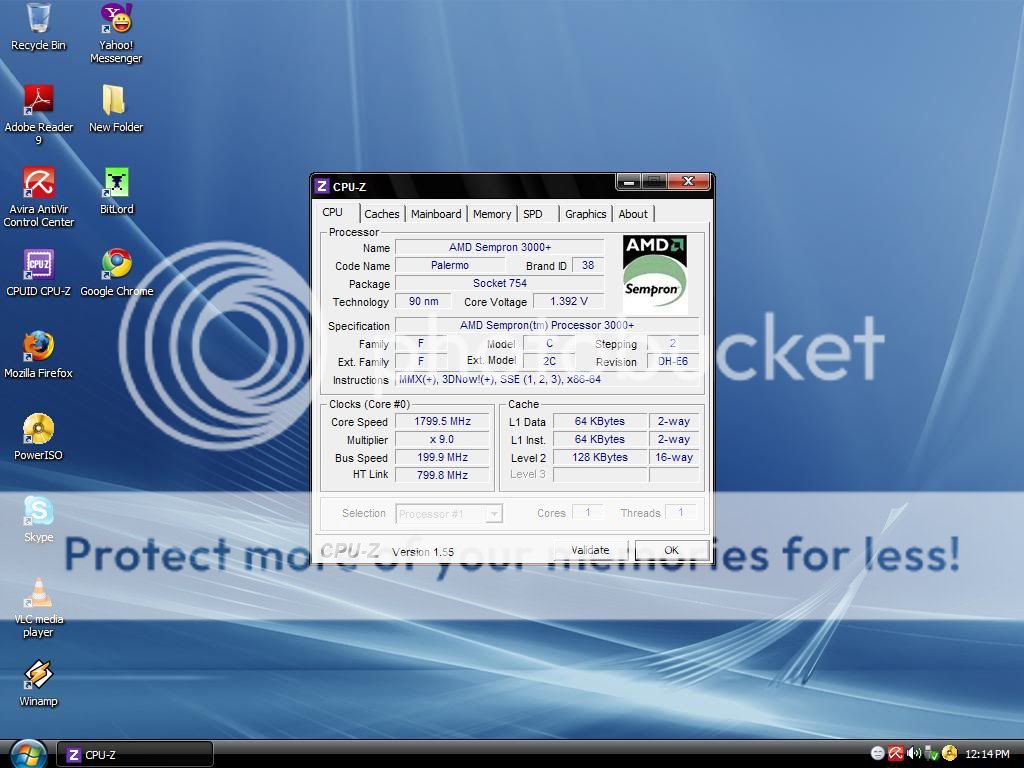Click the L1 Inst. size '64 KBytes'

coord(600,440)
